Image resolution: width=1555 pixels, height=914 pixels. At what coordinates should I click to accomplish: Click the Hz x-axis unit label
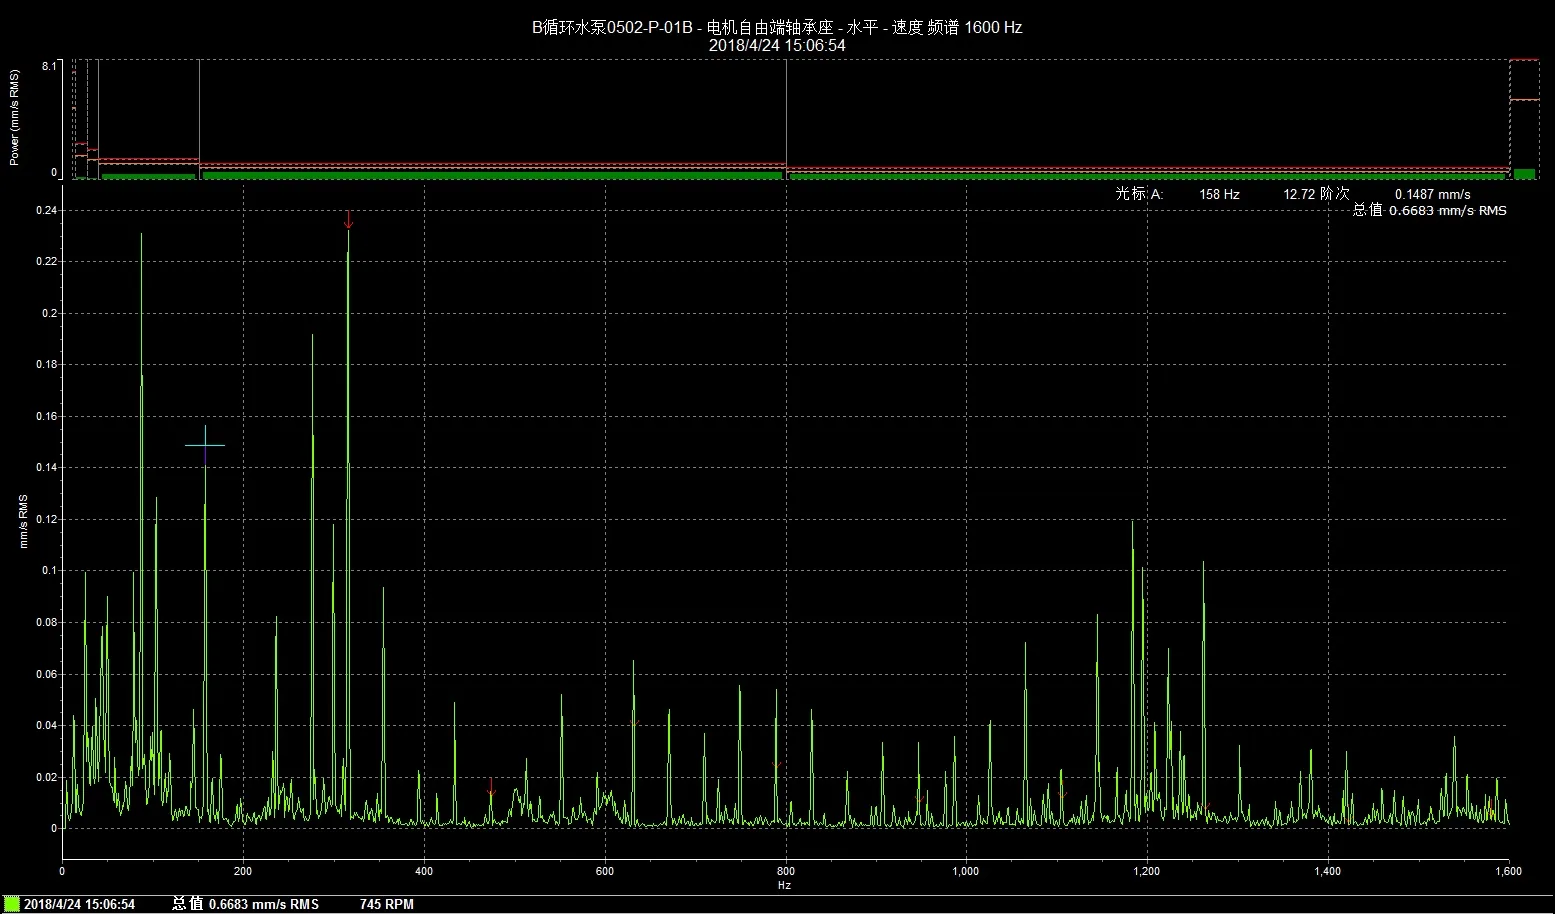(784, 885)
